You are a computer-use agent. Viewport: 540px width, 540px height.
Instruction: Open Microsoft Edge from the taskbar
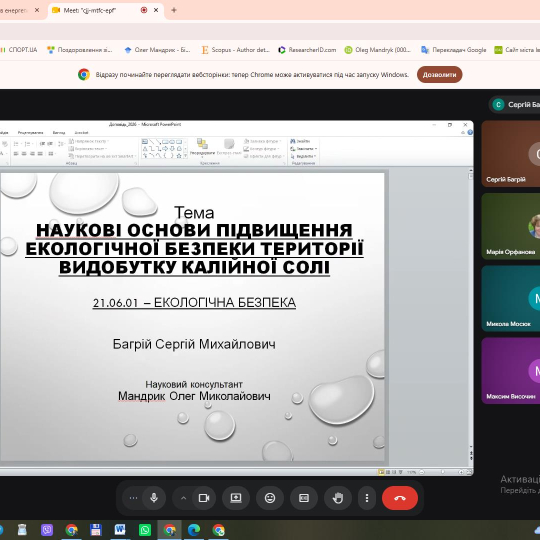pos(194,530)
